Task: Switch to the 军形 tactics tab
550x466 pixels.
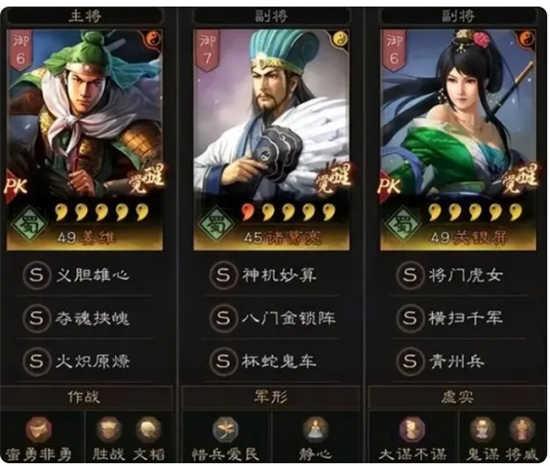Action: click(x=271, y=397)
